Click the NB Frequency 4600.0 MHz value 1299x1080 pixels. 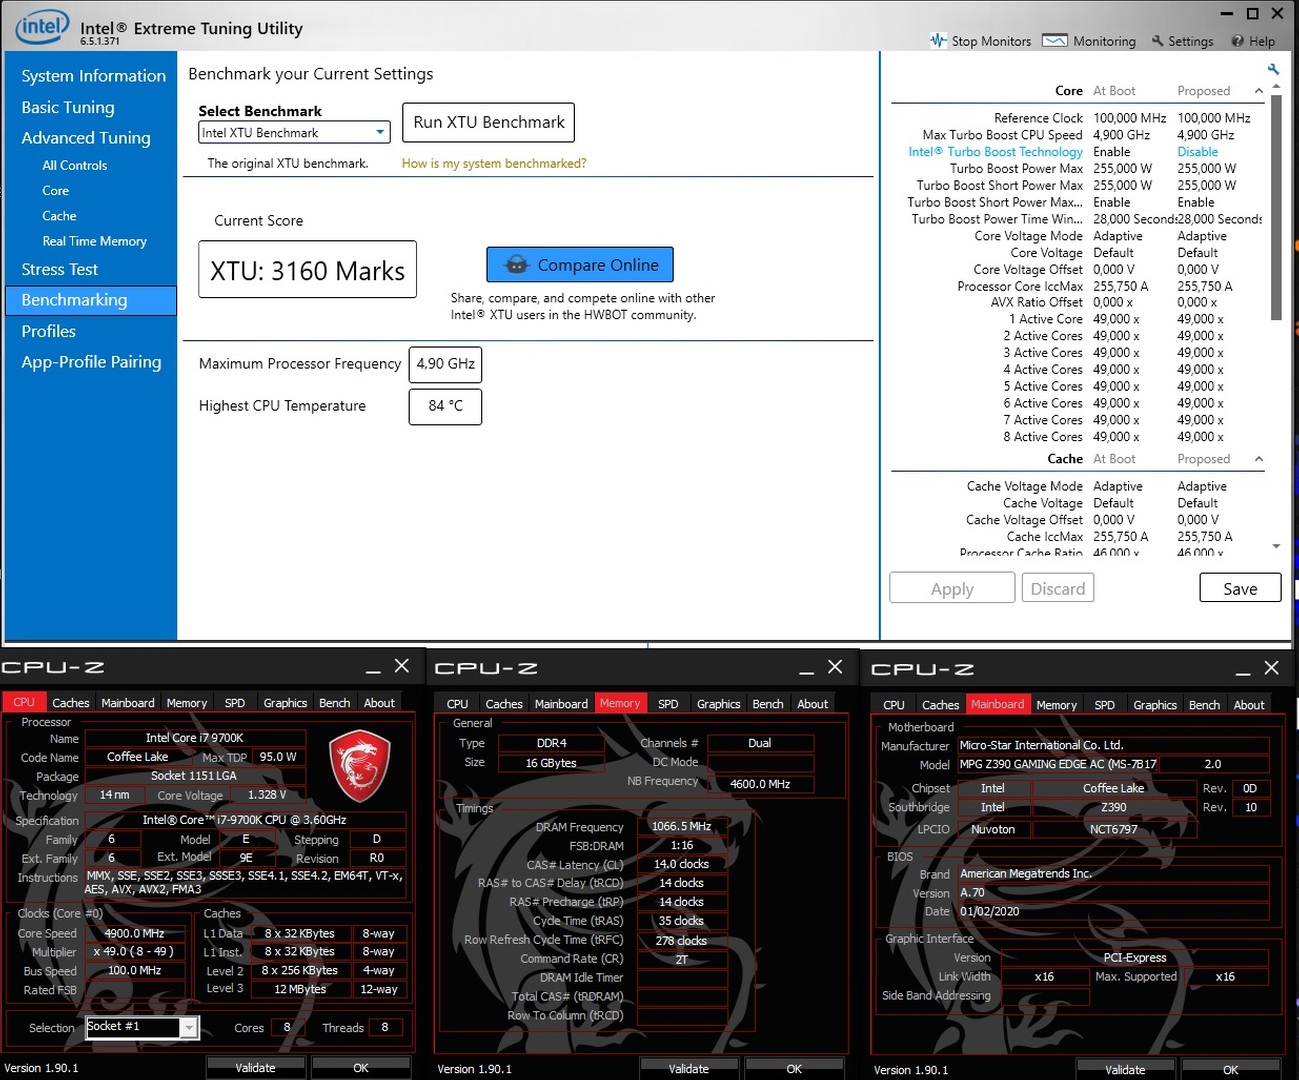tap(760, 784)
